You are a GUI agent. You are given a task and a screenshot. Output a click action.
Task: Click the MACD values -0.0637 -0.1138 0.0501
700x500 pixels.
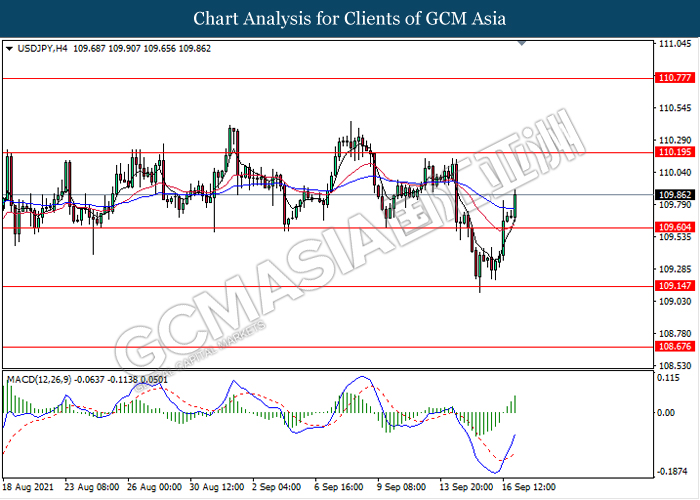pyautogui.click(x=121, y=380)
